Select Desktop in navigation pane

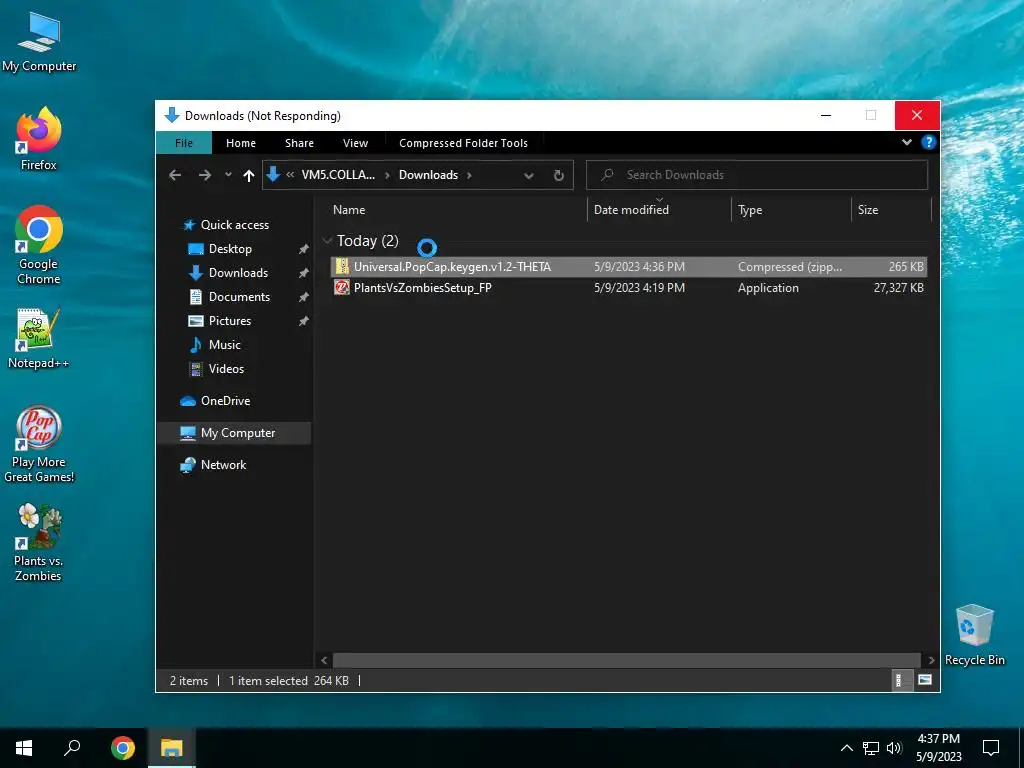[230, 249]
